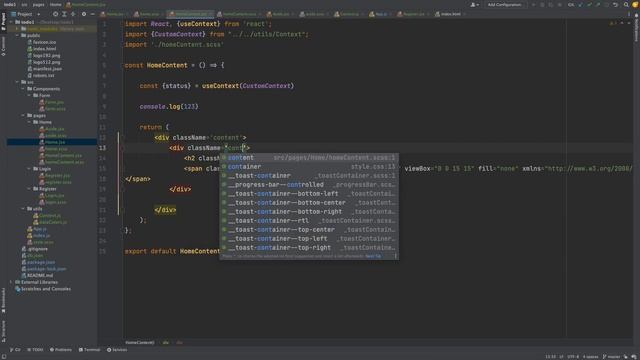Click the Next Tip link in completion popup
Screen dimensions: 640x360
pos(373,256)
